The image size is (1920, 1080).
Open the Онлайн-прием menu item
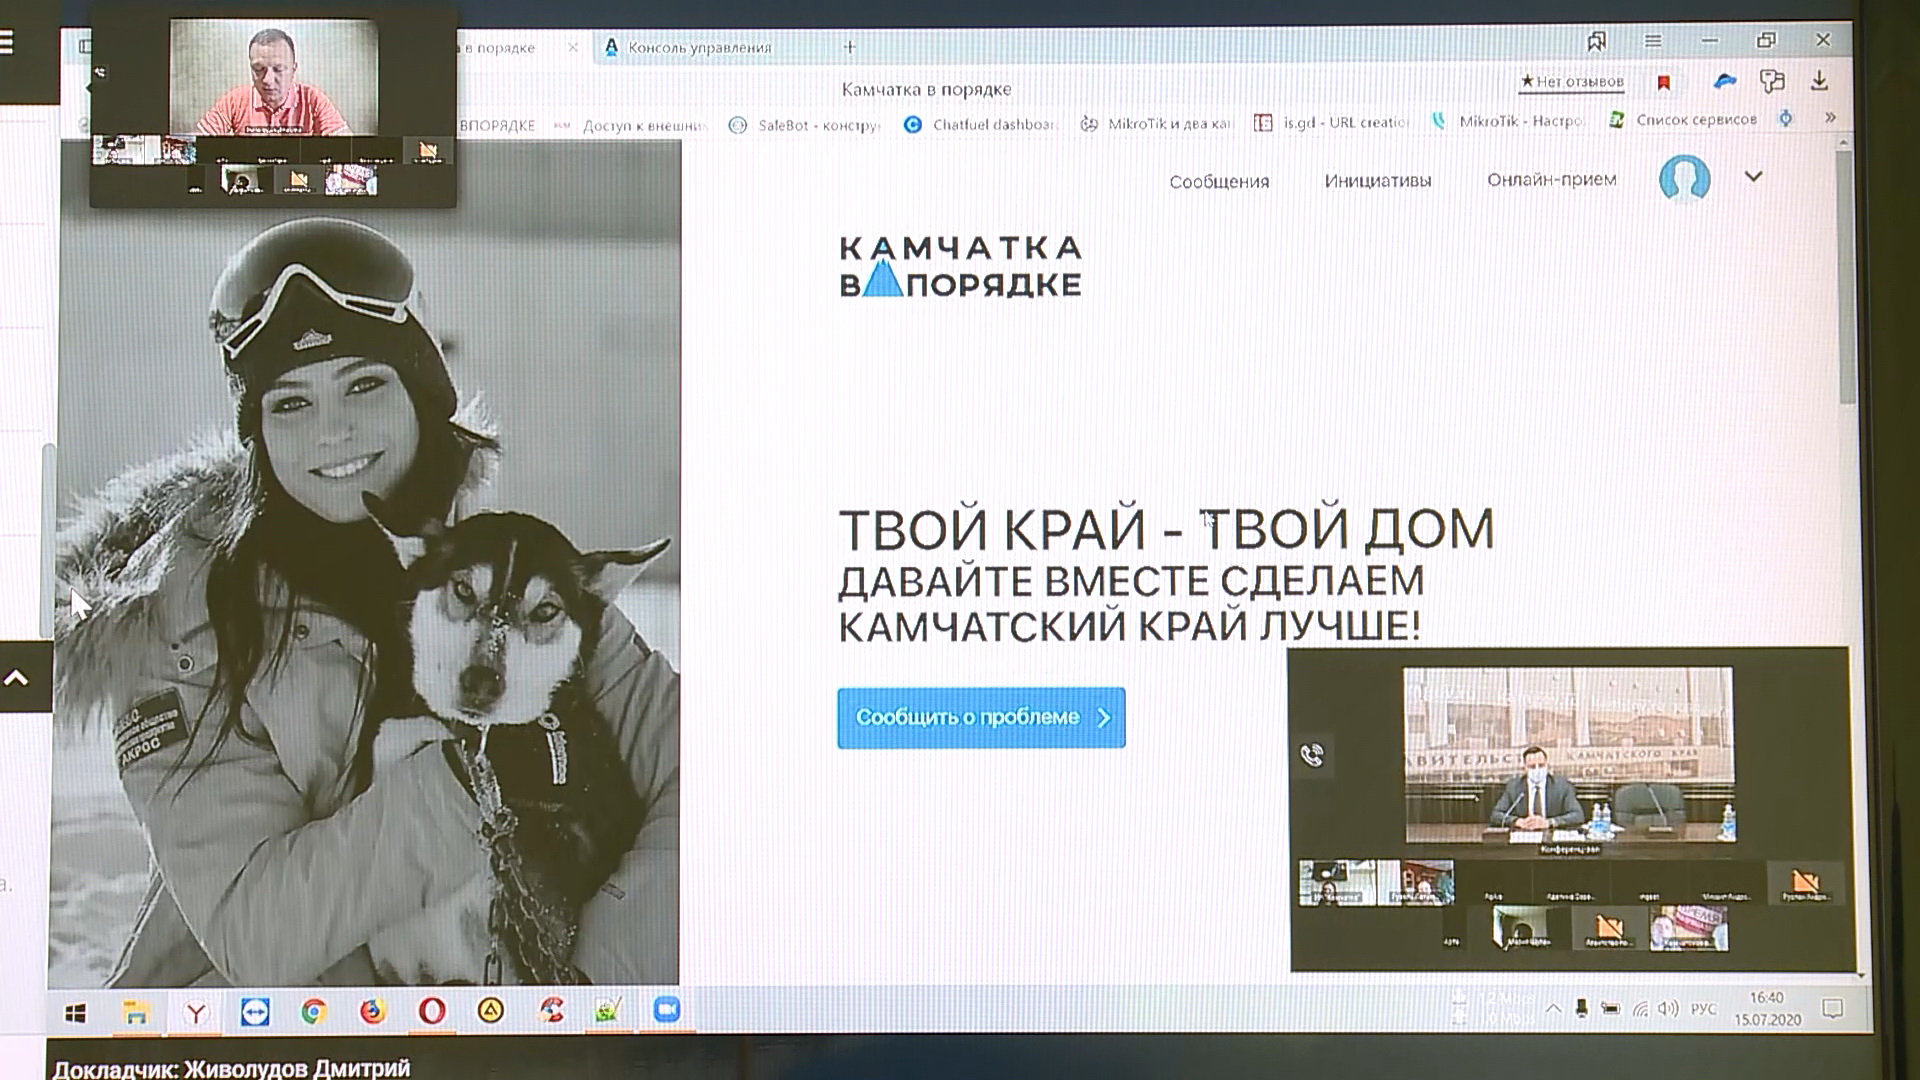(x=1551, y=179)
